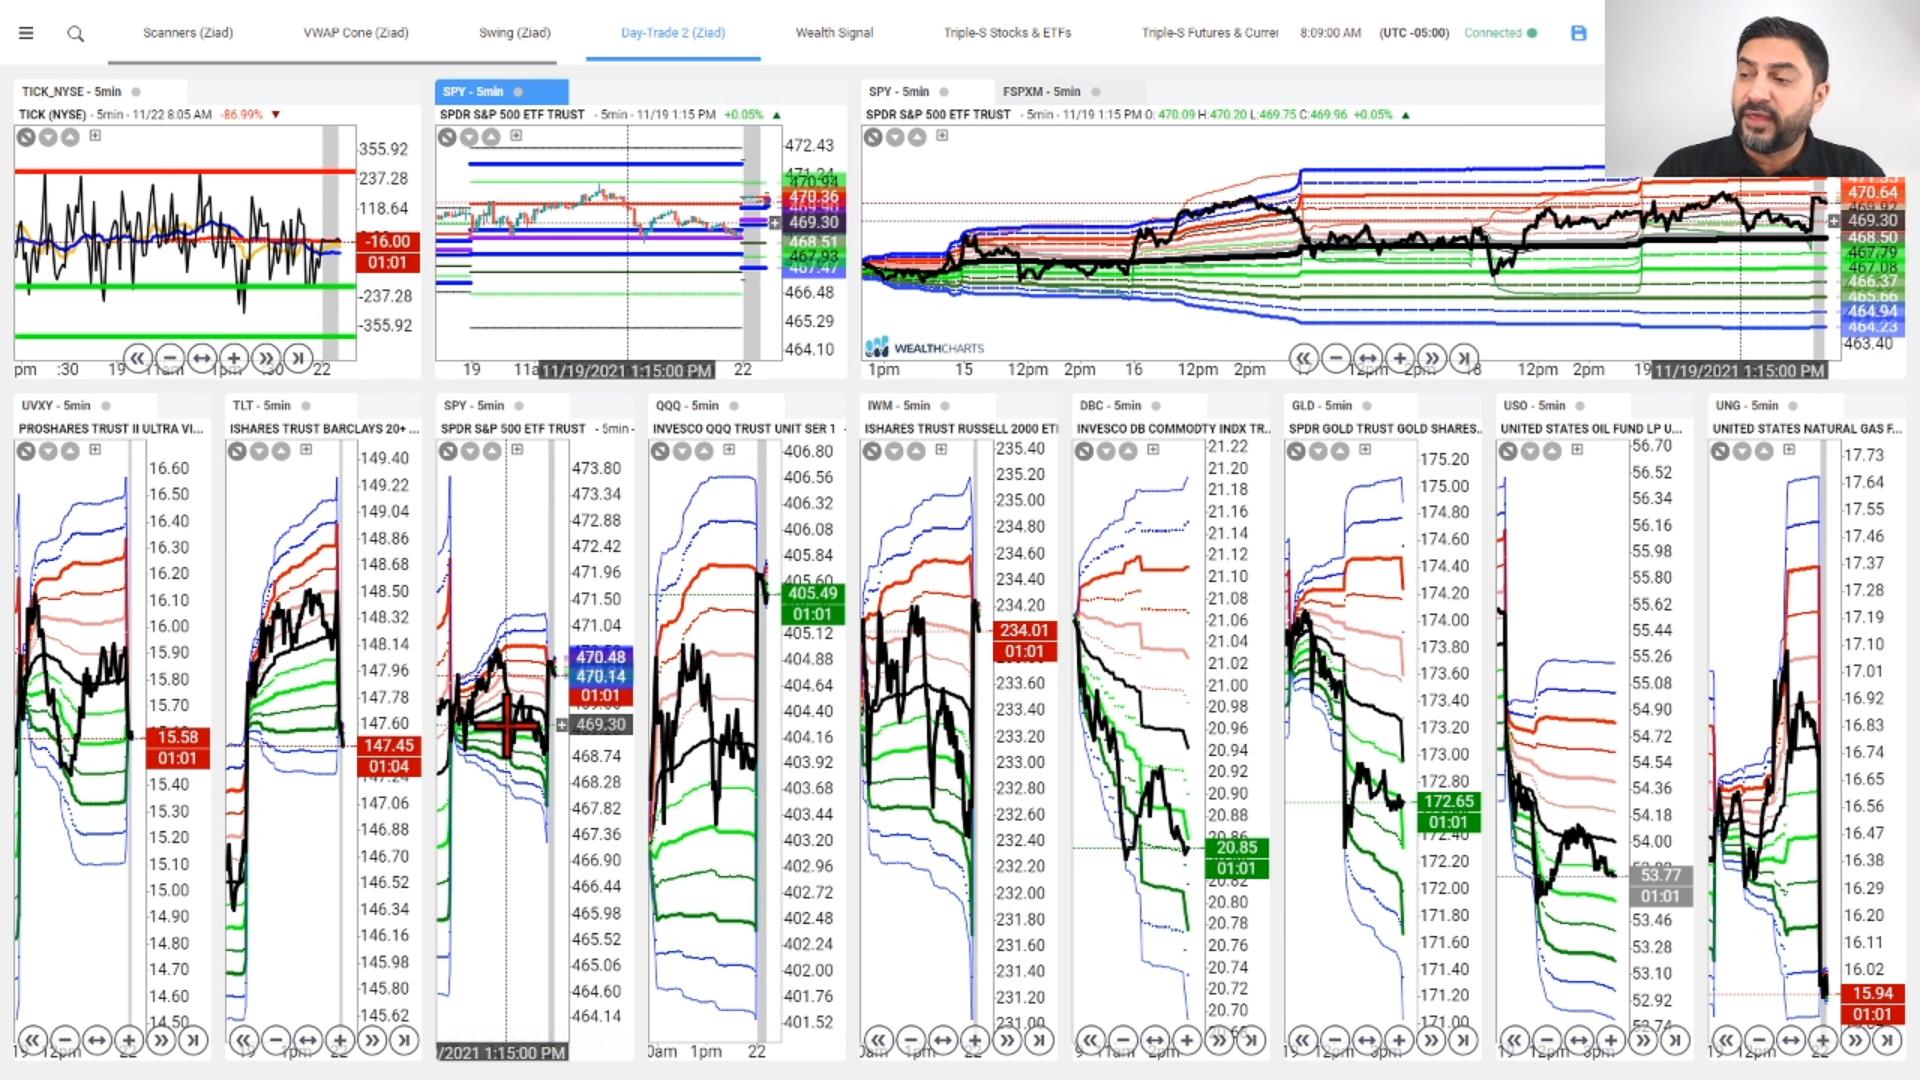Open the symbol search magnifier

(x=75, y=34)
